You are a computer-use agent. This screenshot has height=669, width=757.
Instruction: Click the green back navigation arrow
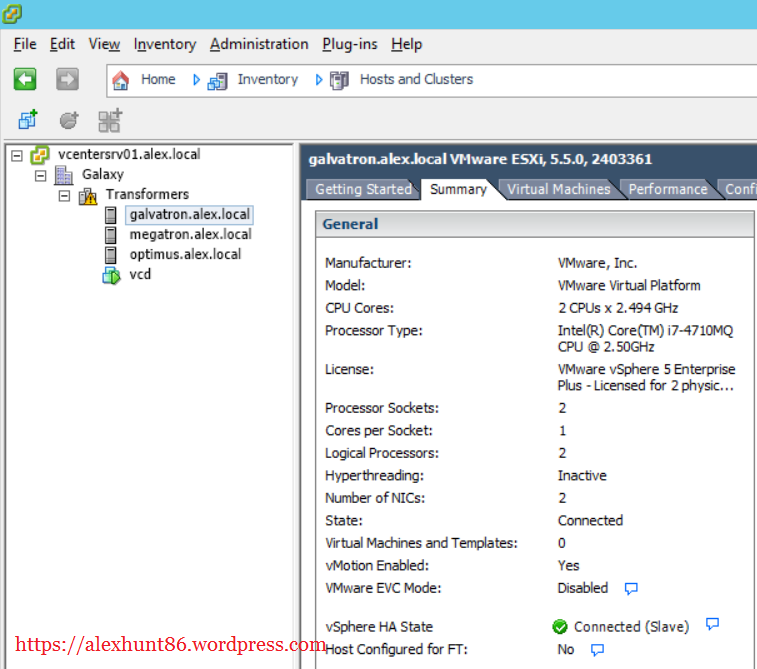point(25,79)
